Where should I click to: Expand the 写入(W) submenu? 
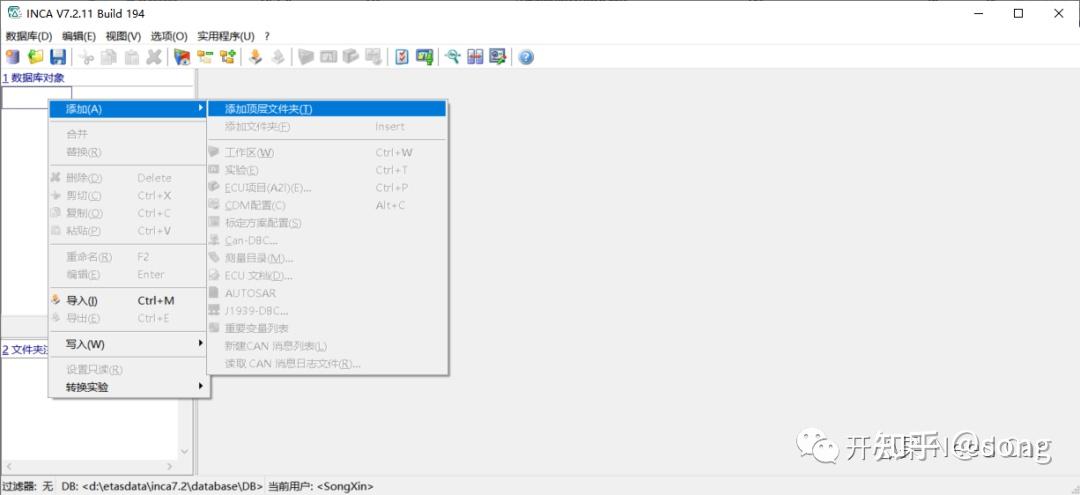tap(129, 344)
